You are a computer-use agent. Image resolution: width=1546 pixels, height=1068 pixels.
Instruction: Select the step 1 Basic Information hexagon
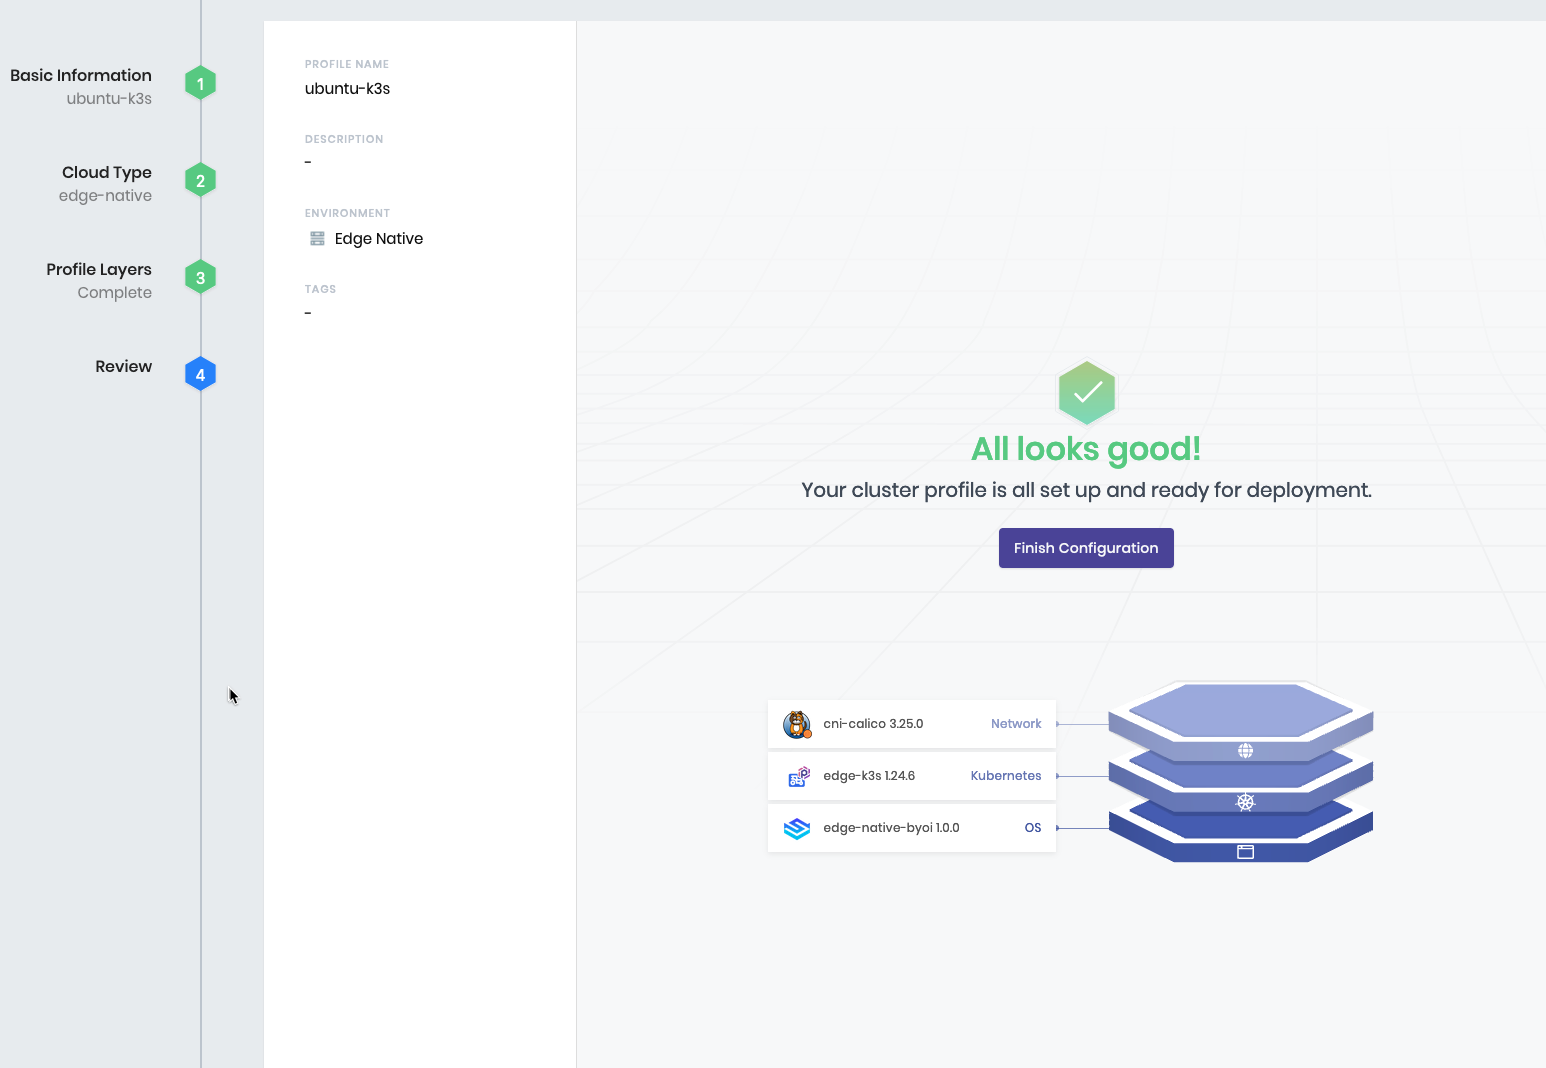click(x=200, y=84)
